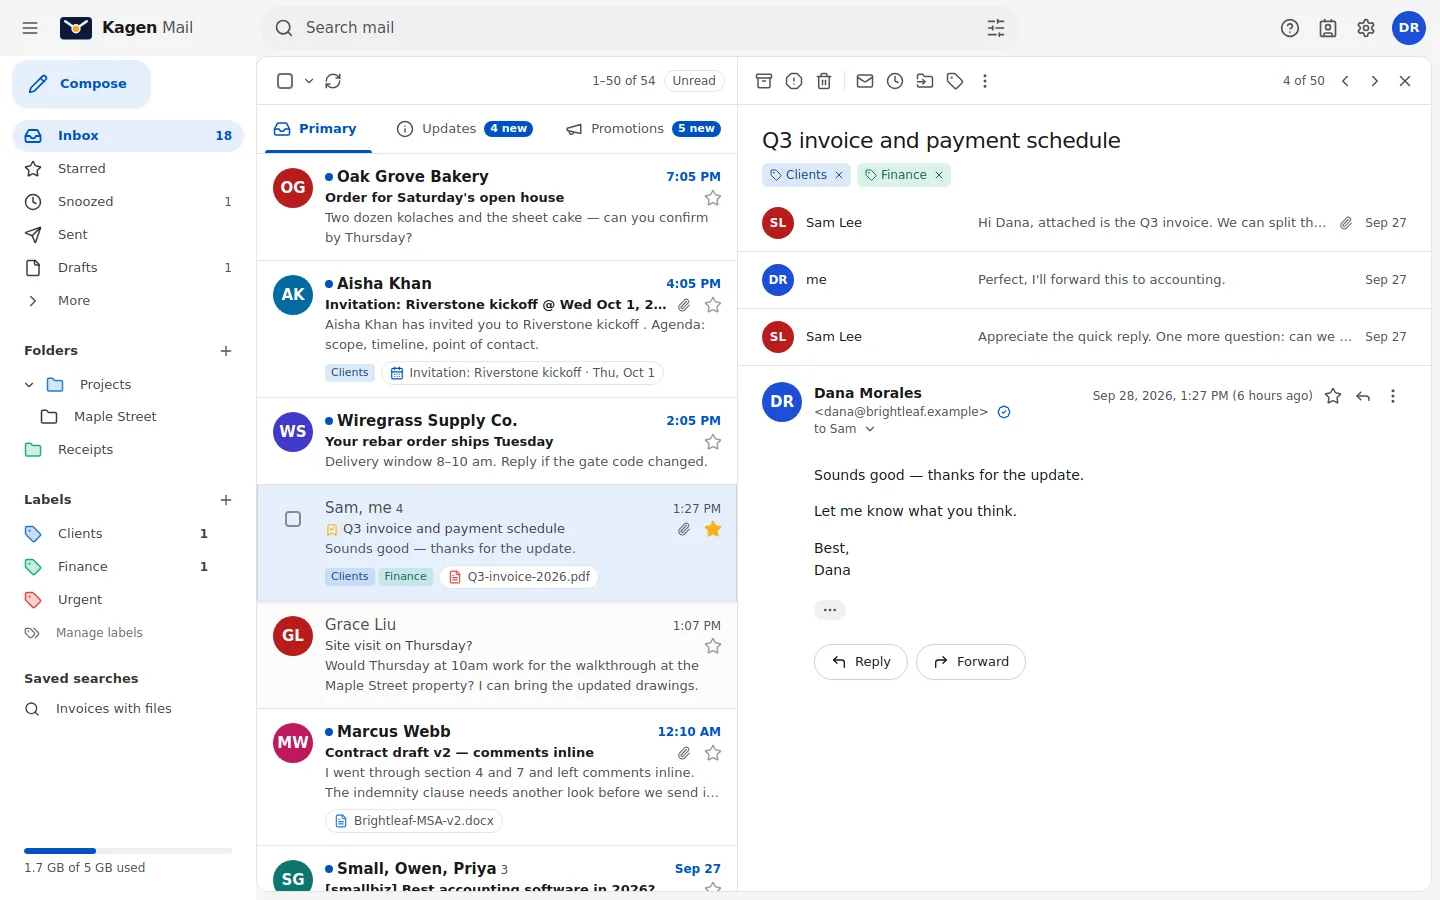Viewport: 1440px width, 900px height.
Task: Open the main menu hamburger icon
Action: click(30, 28)
